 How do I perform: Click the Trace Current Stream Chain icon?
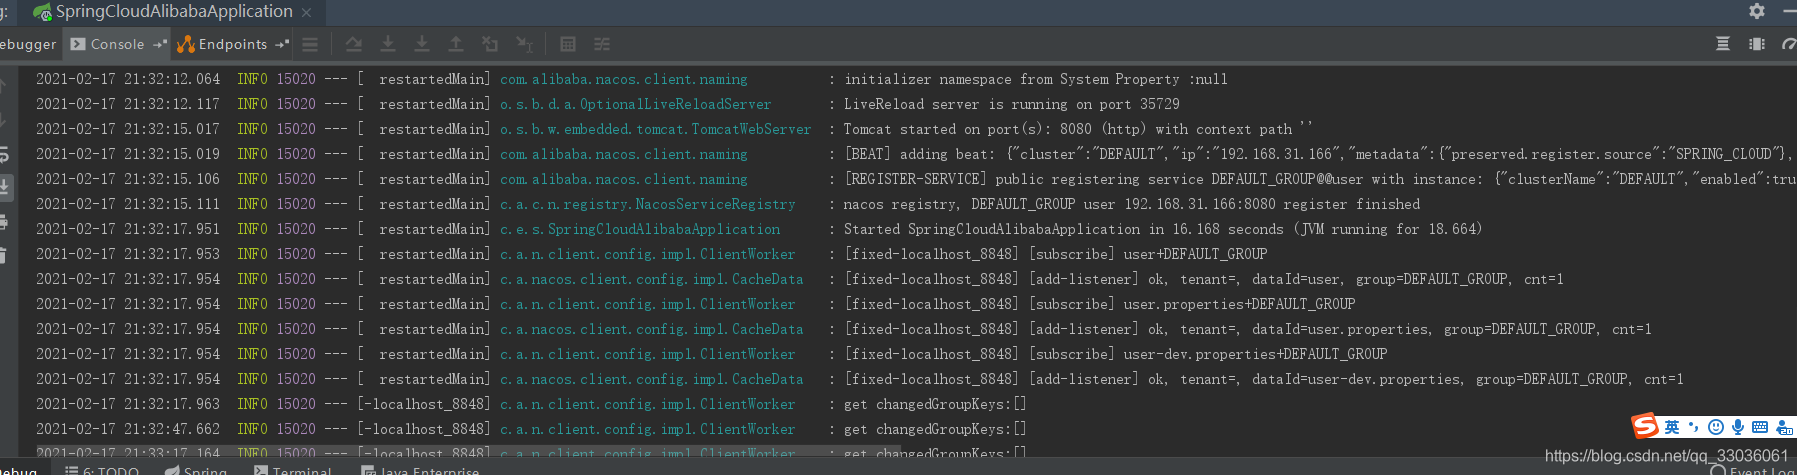(602, 44)
